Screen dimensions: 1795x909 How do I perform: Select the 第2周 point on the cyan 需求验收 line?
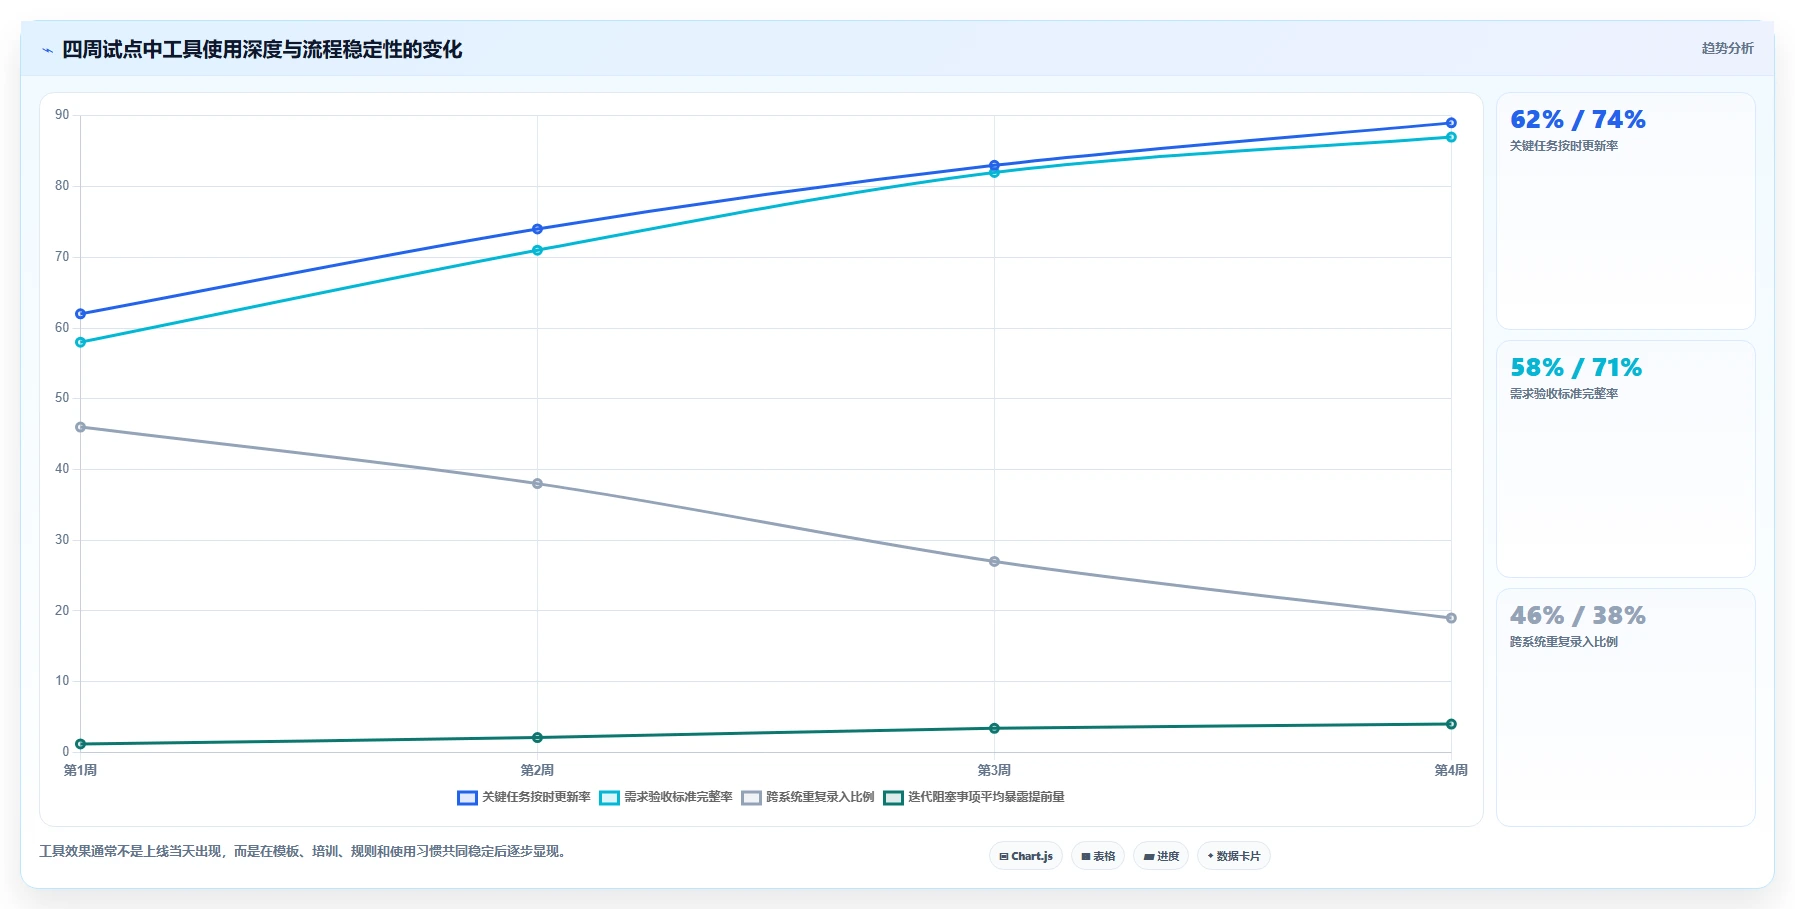pyautogui.click(x=537, y=250)
